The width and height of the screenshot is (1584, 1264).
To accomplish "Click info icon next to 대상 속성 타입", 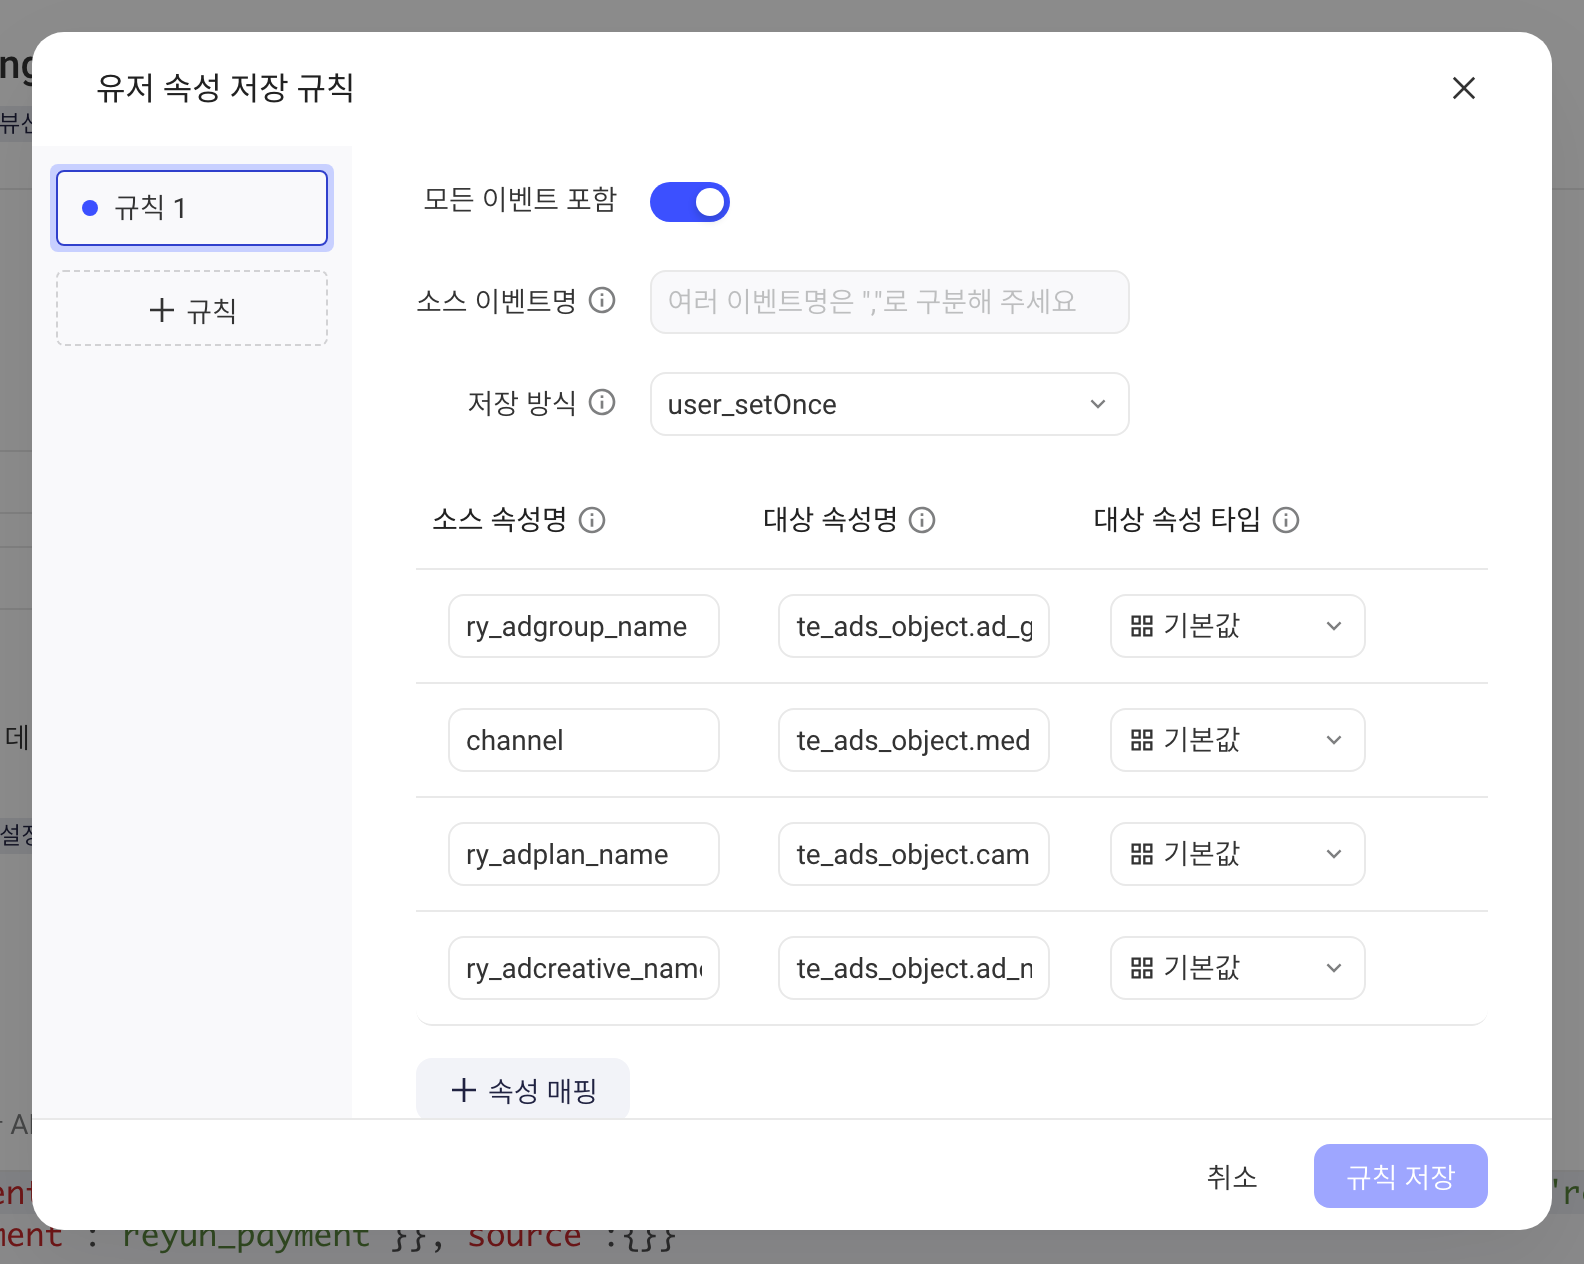I will point(1286,520).
